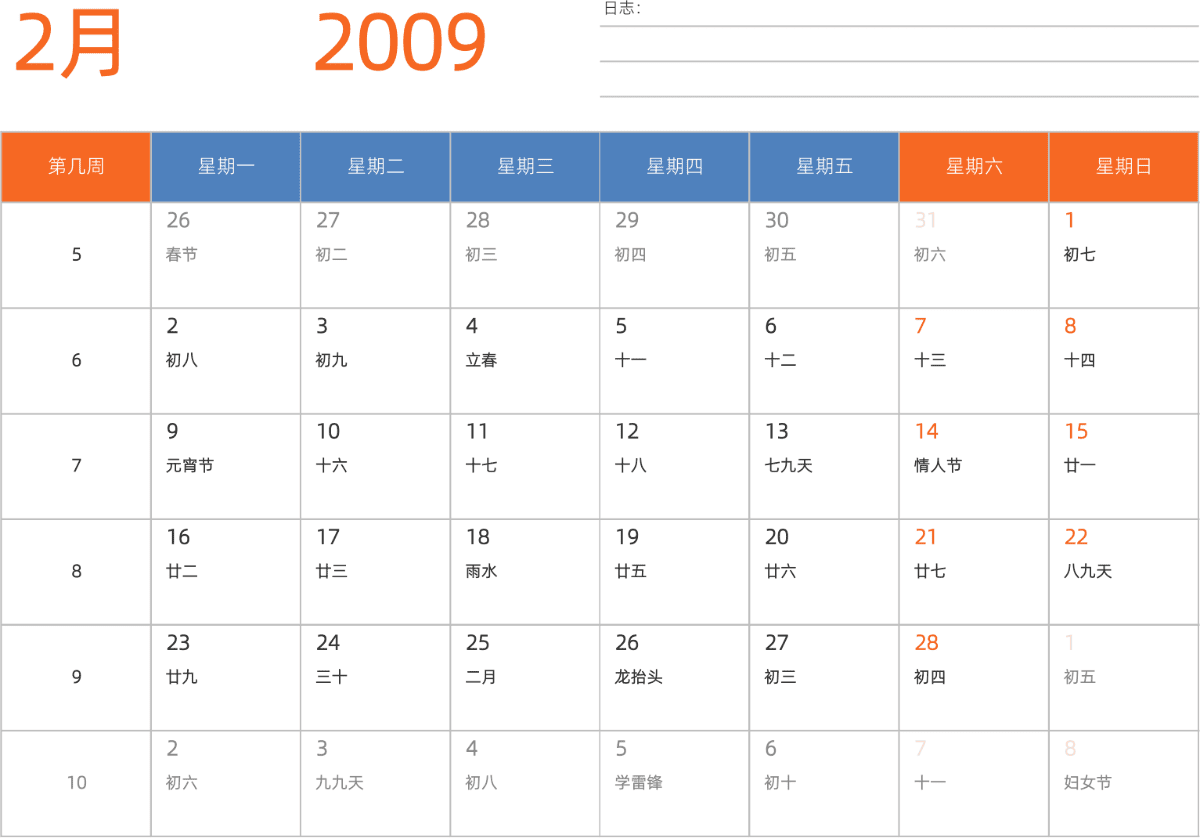1200x838 pixels.
Task: Select February 16 labeled 廿二
Action: coord(226,572)
